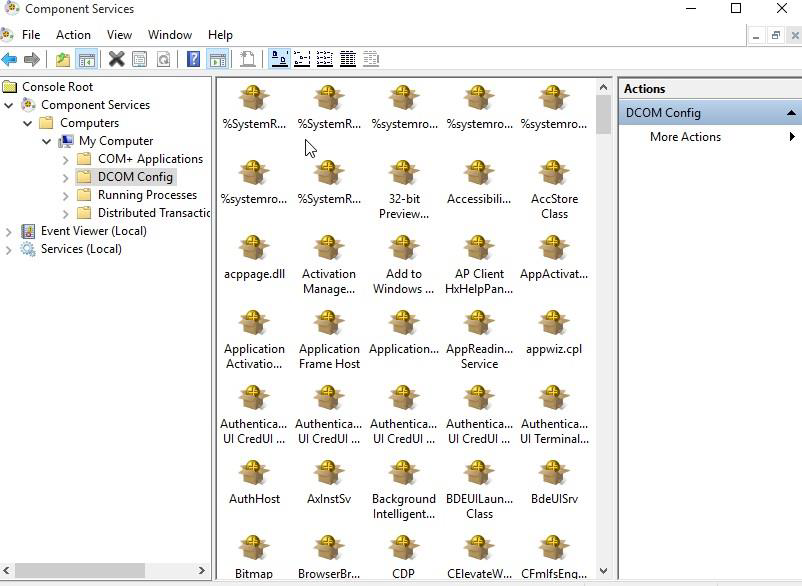Expand the COM+ Applications node
The width and height of the screenshot is (802, 586).
point(65,160)
